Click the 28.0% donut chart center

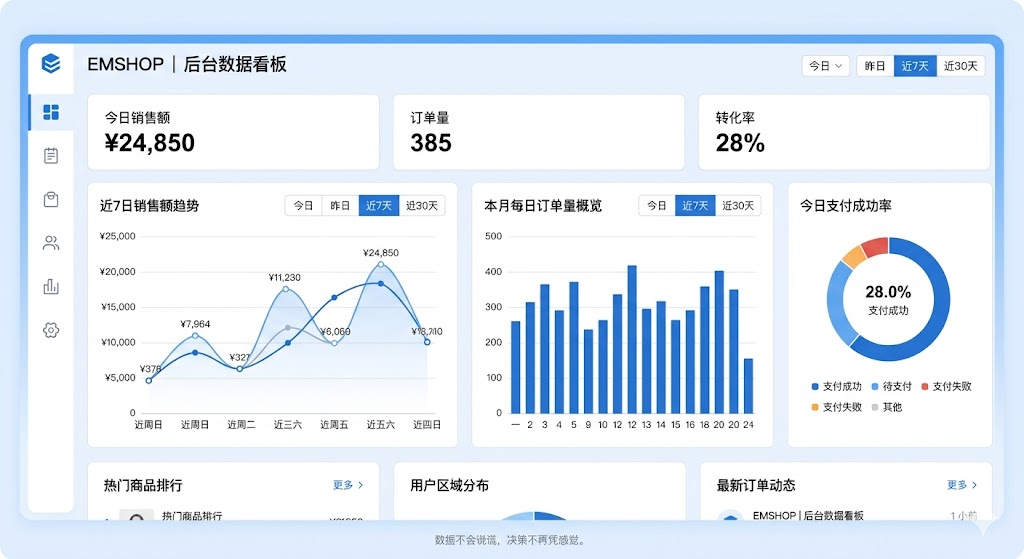tap(888, 299)
